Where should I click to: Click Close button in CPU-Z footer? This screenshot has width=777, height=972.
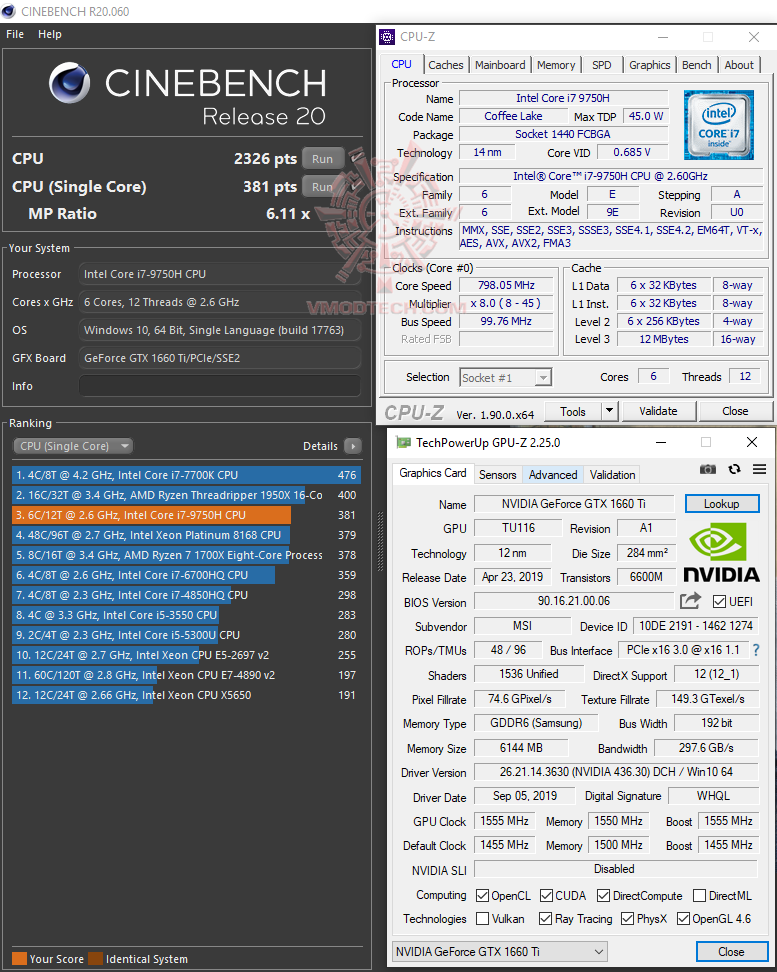tap(735, 411)
